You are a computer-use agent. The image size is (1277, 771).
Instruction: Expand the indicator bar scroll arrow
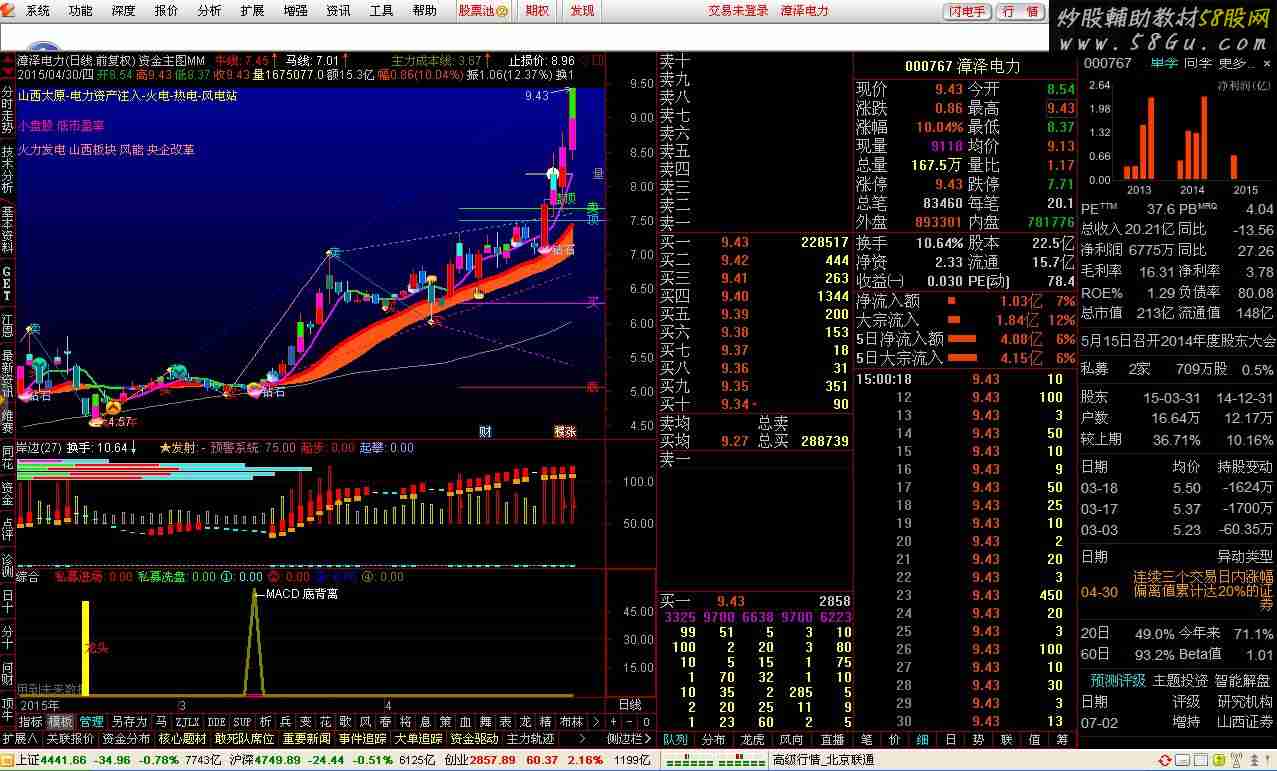(597, 721)
